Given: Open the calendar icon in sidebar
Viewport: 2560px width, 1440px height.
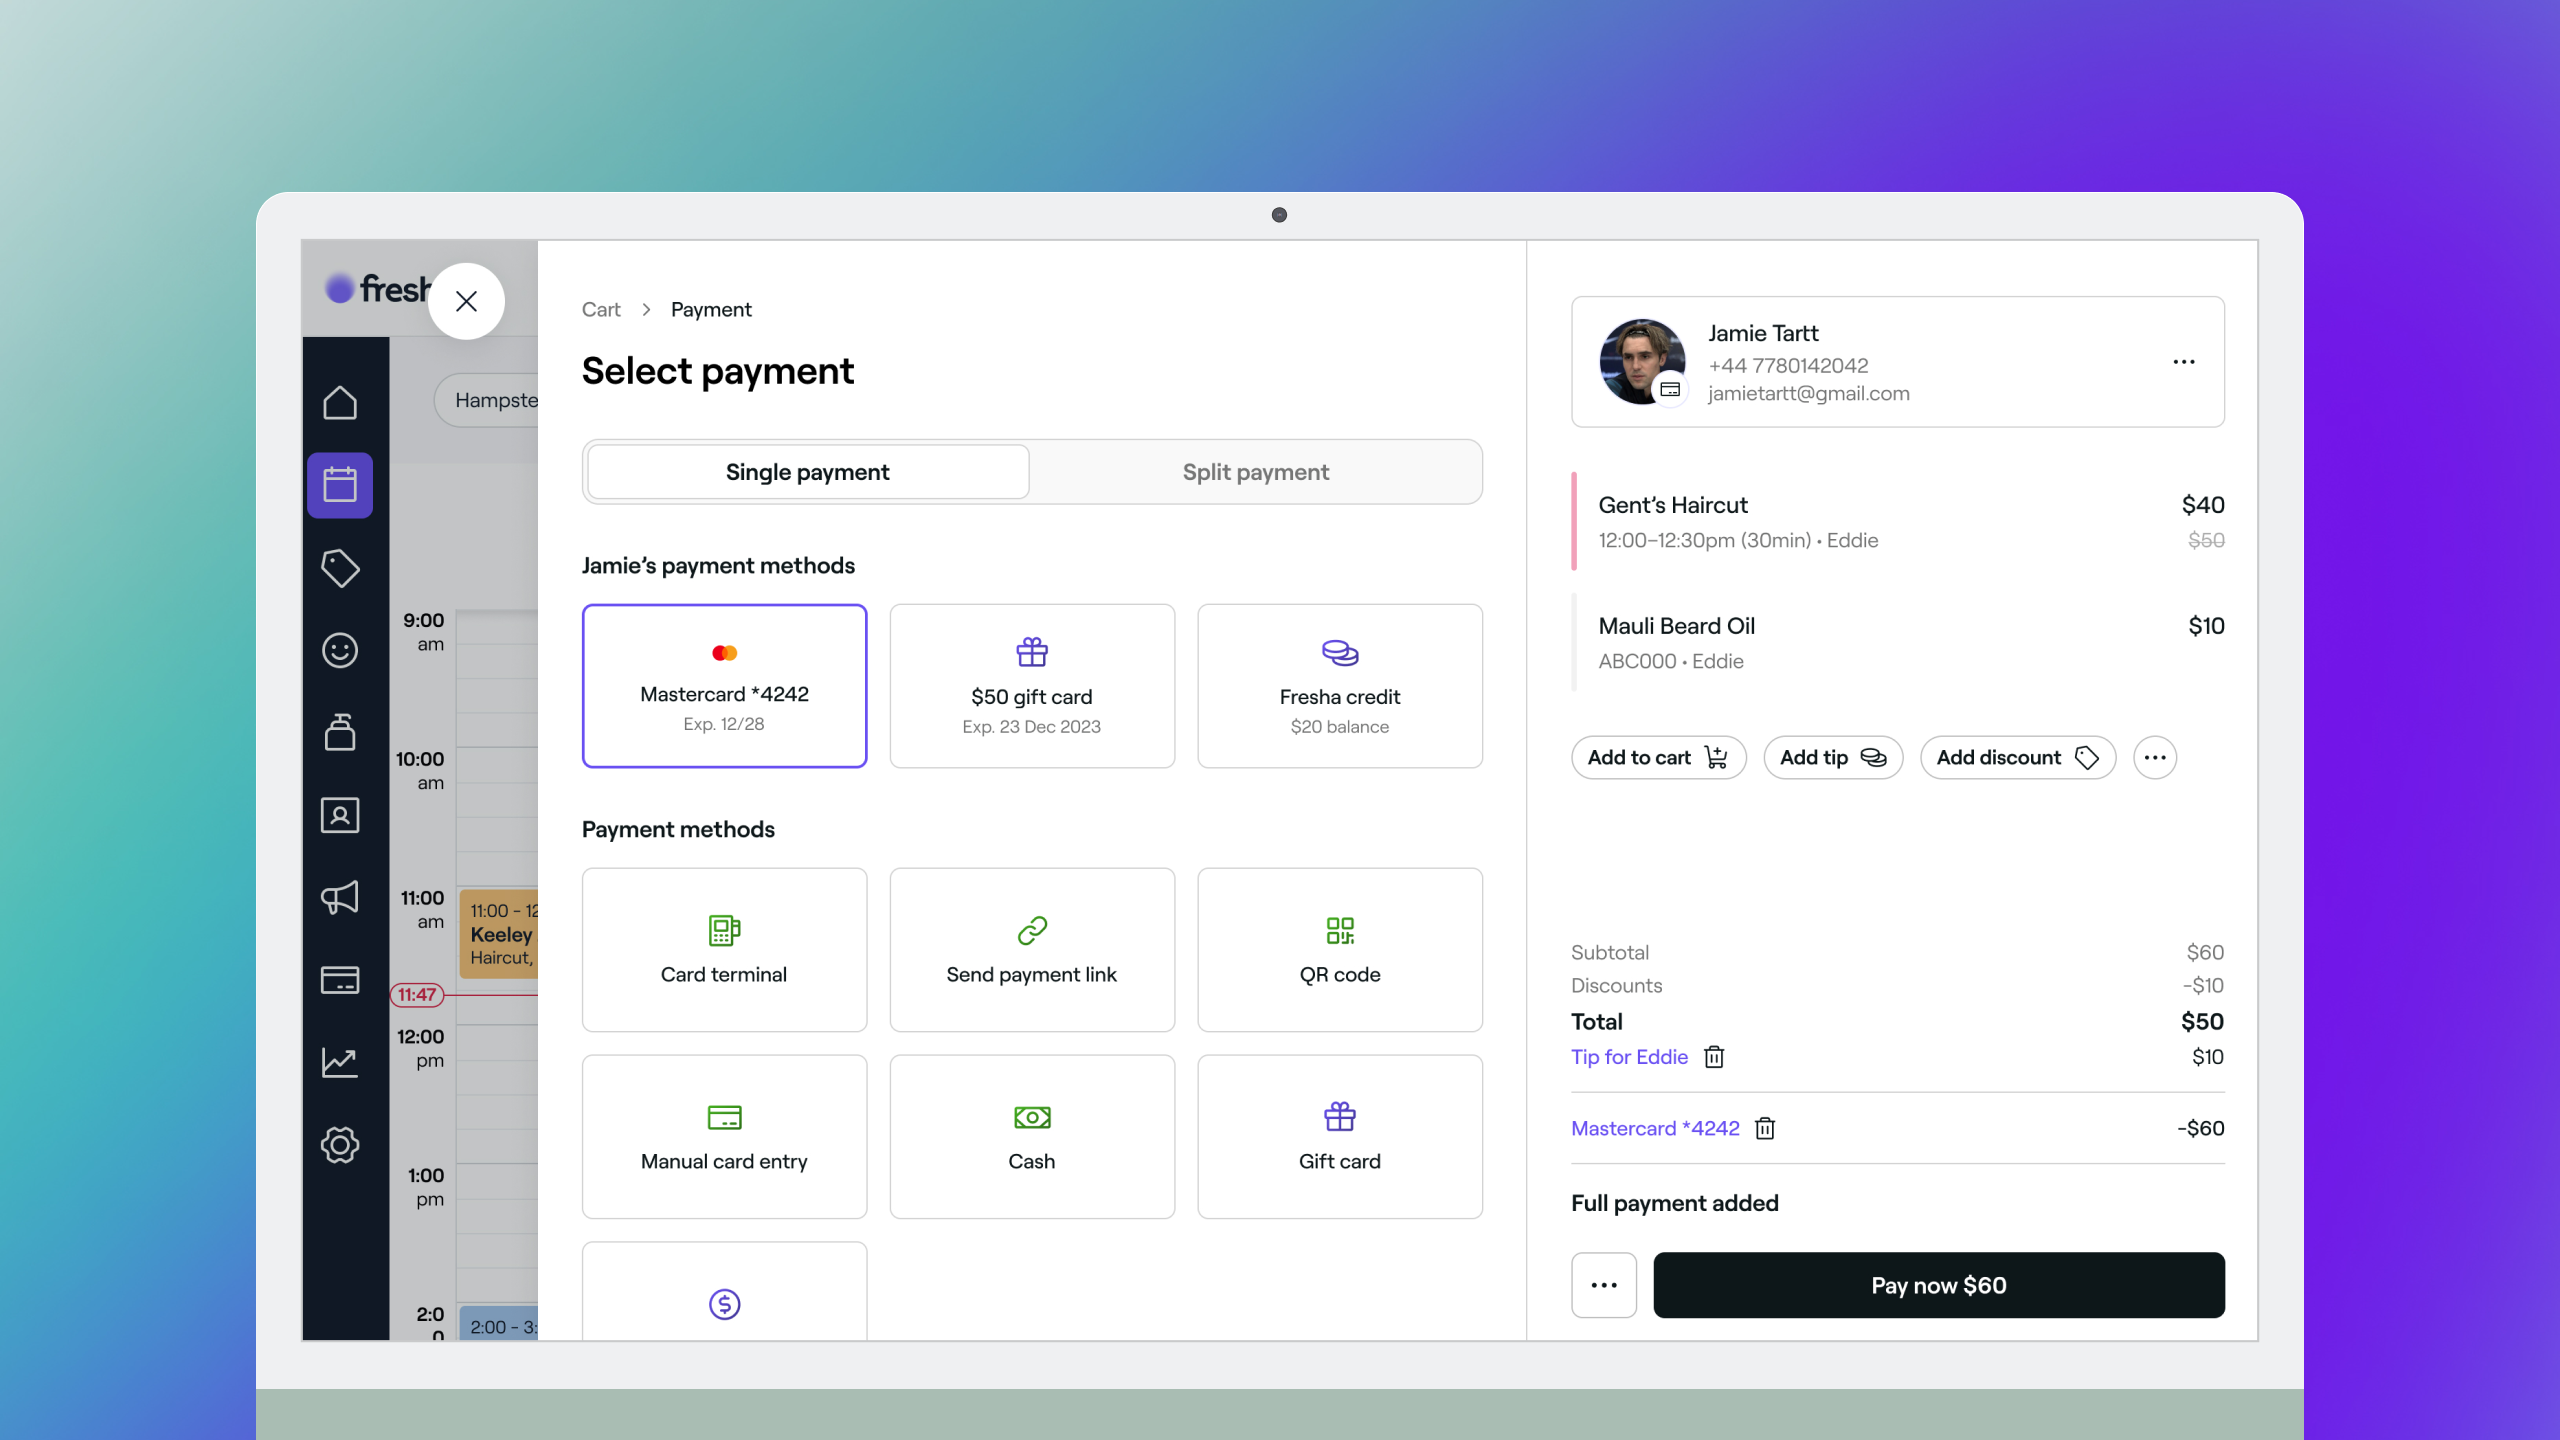Looking at the screenshot, I should (x=340, y=485).
